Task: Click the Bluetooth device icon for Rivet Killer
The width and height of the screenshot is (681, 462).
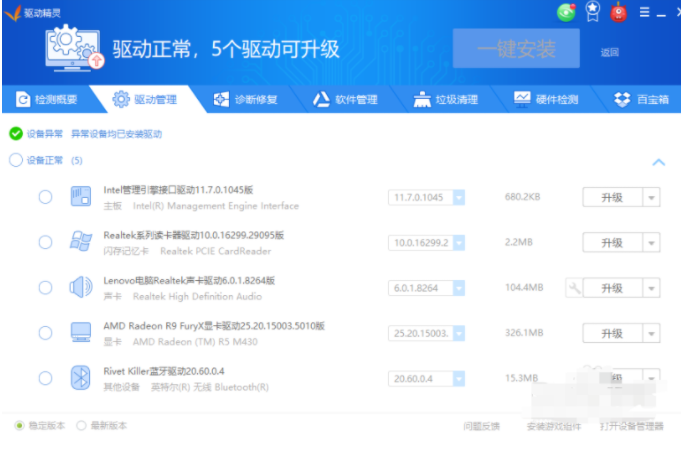Action: pos(80,378)
